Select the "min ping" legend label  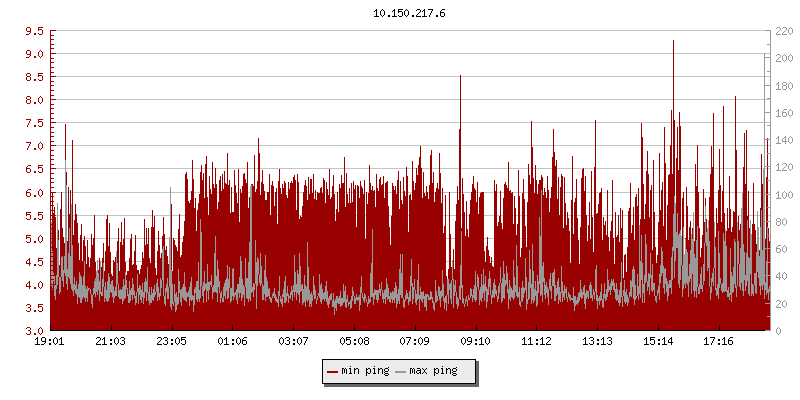click(x=364, y=371)
